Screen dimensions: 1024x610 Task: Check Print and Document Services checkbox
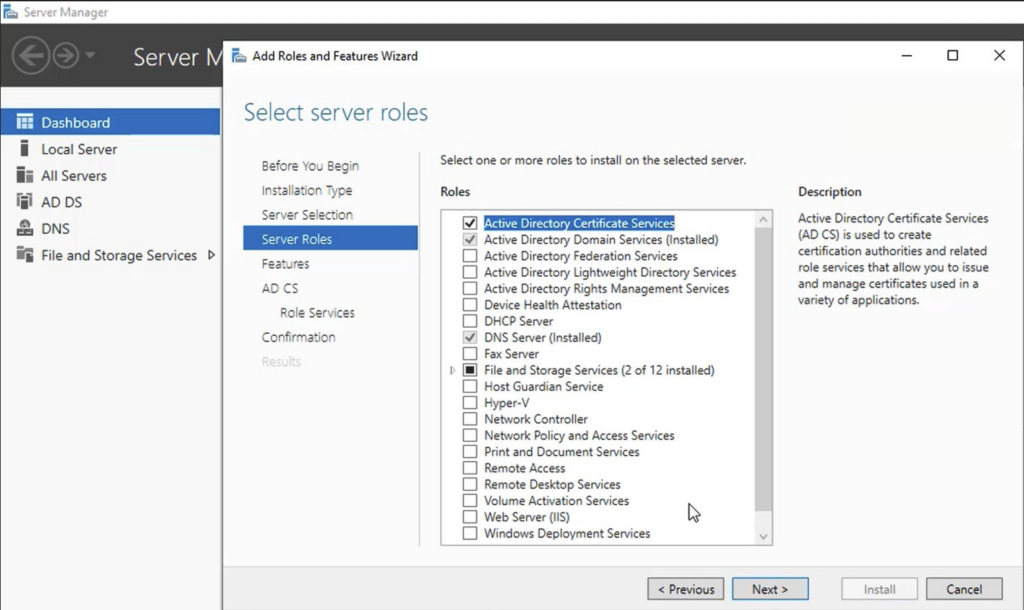click(x=470, y=451)
